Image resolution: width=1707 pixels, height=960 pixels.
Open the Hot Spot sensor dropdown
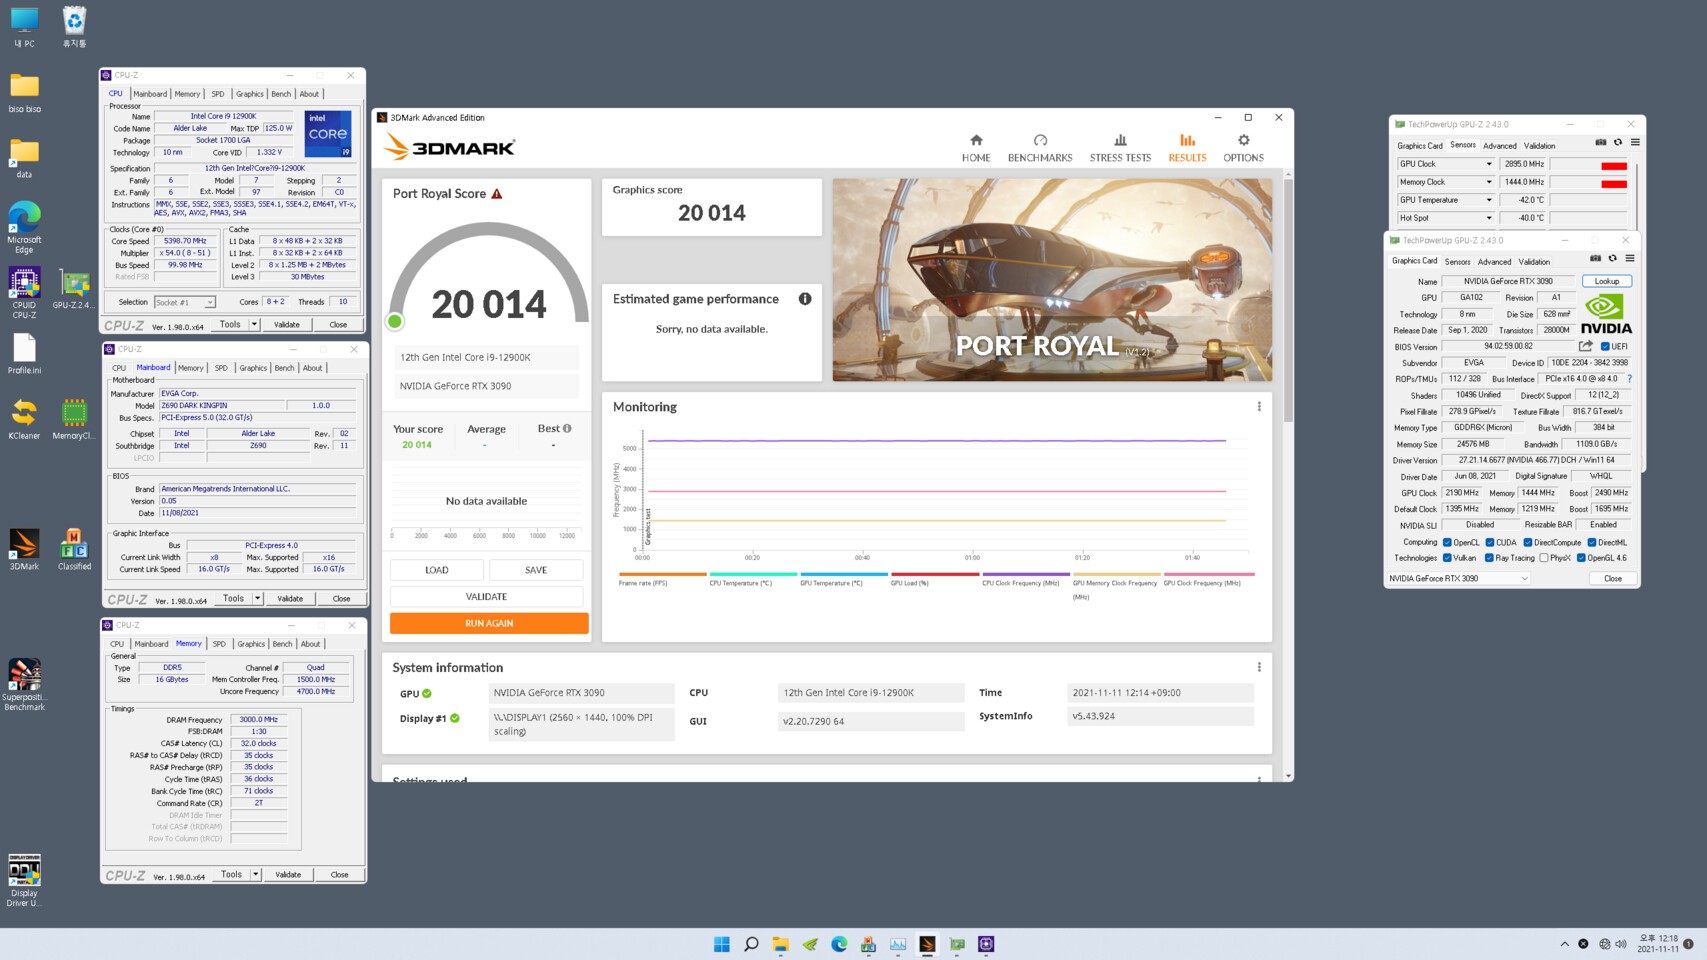click(1488, 218)
